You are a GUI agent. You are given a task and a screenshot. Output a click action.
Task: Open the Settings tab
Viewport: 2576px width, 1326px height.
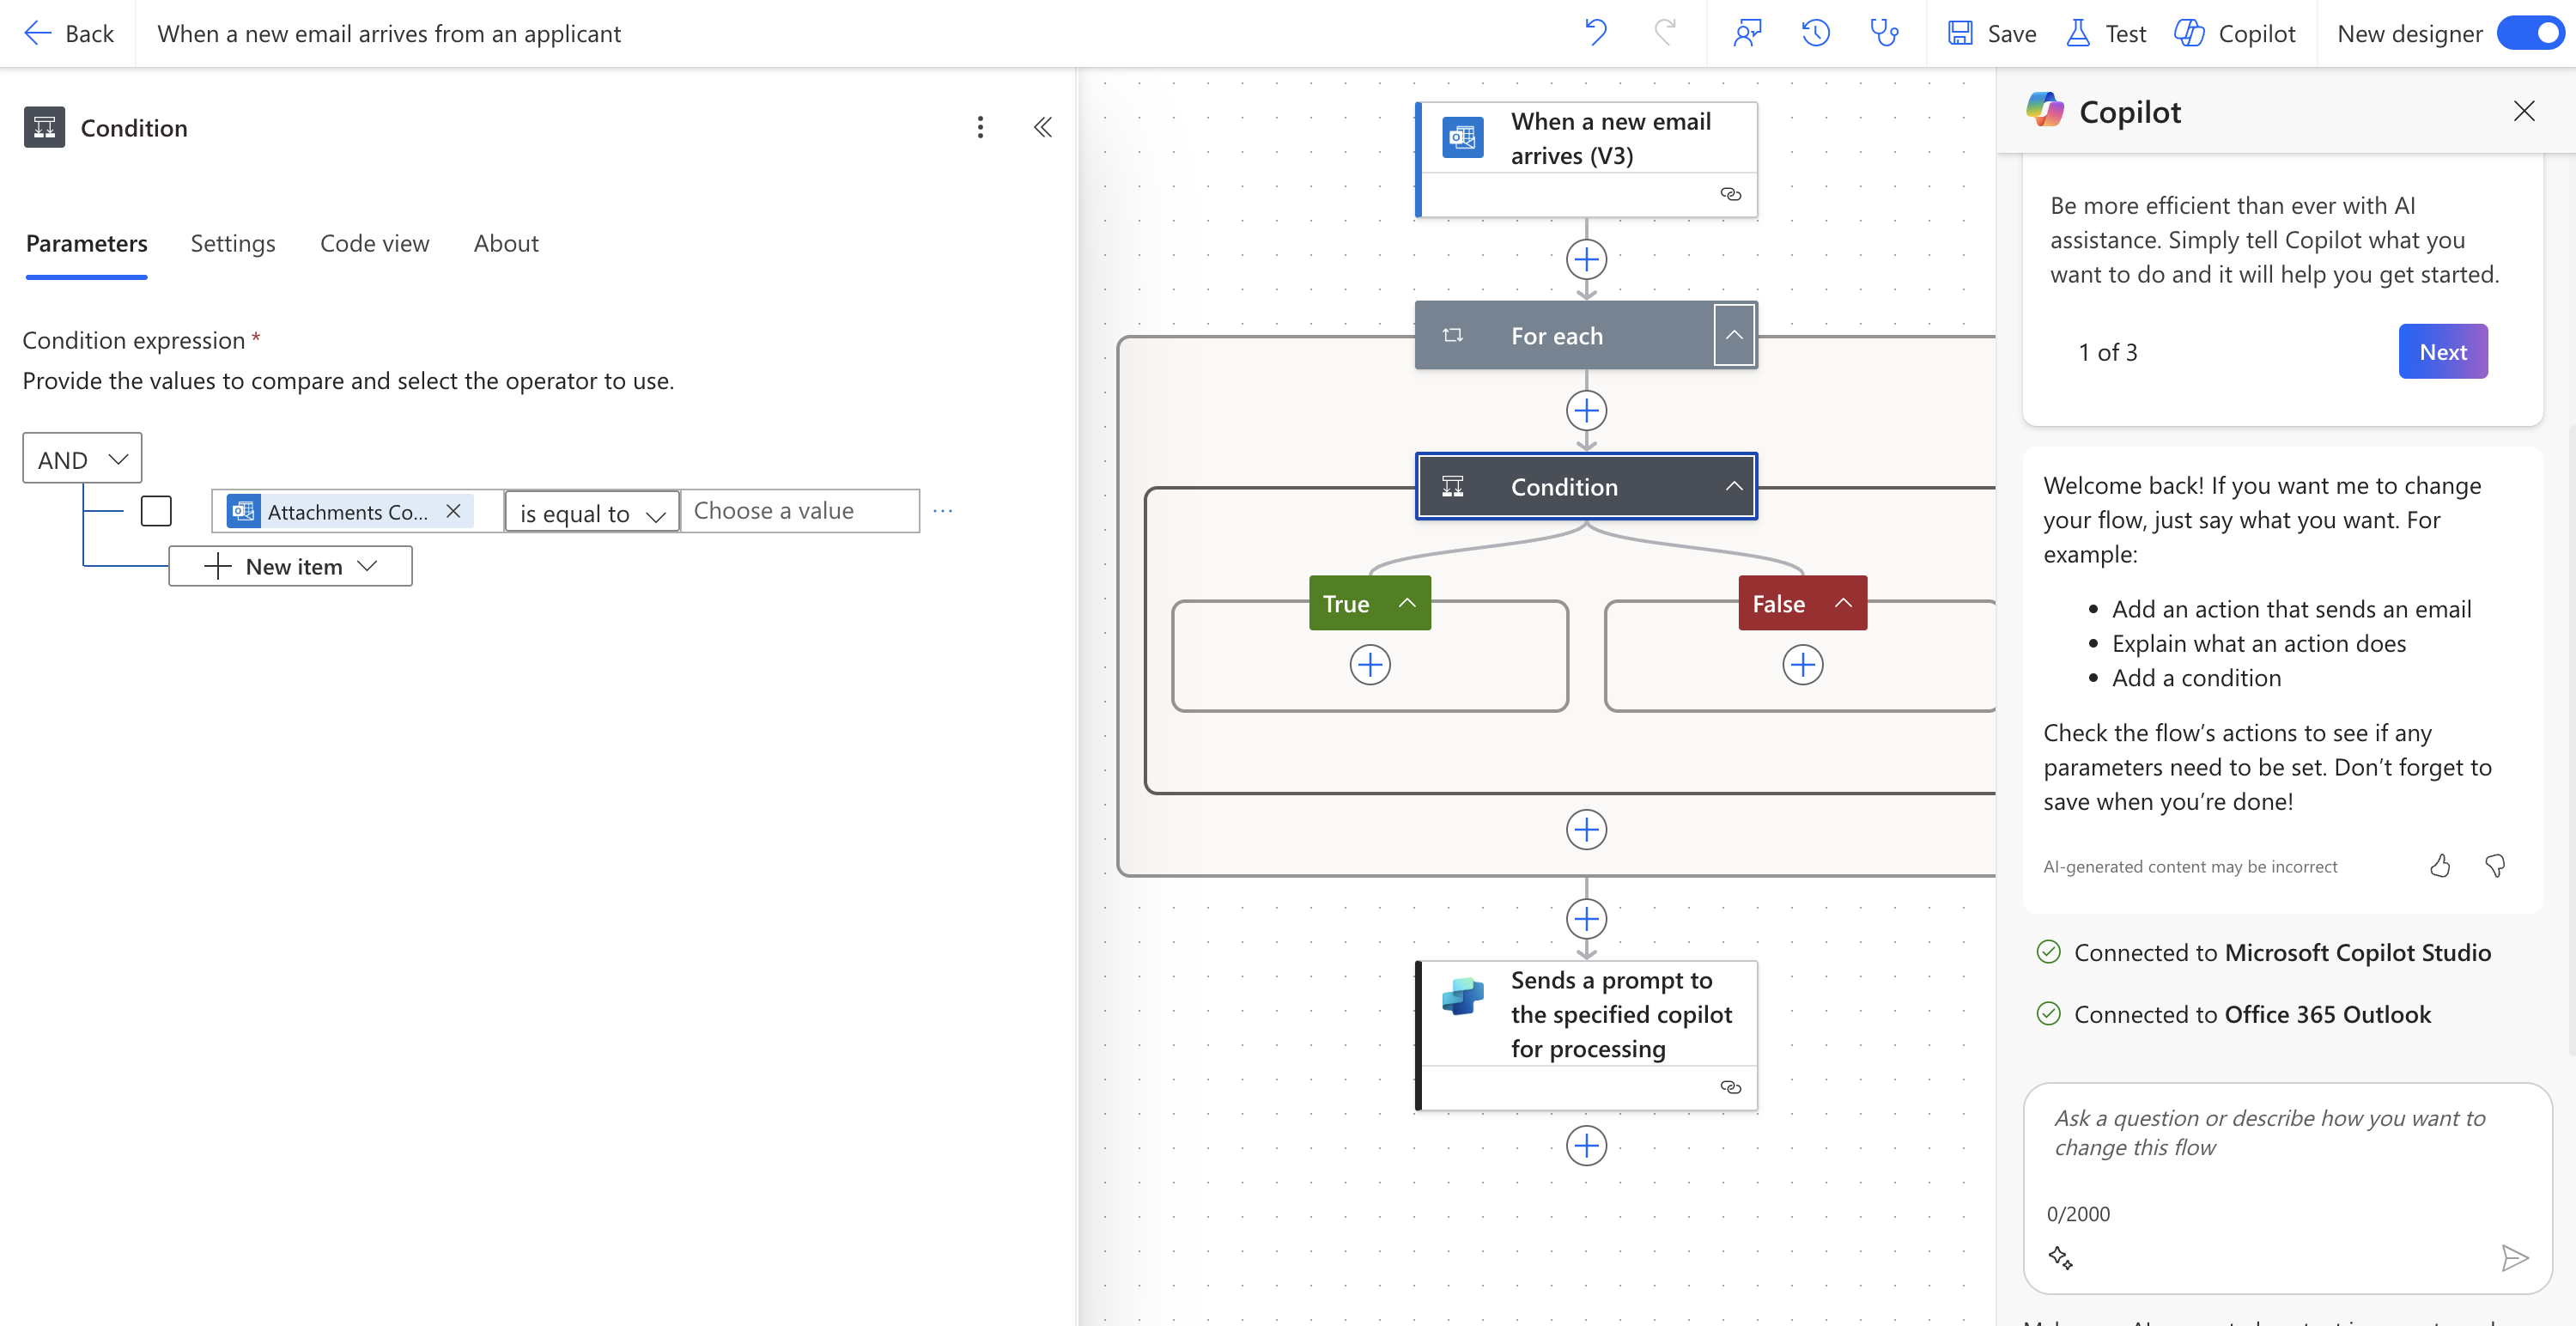tap(232, 243)
